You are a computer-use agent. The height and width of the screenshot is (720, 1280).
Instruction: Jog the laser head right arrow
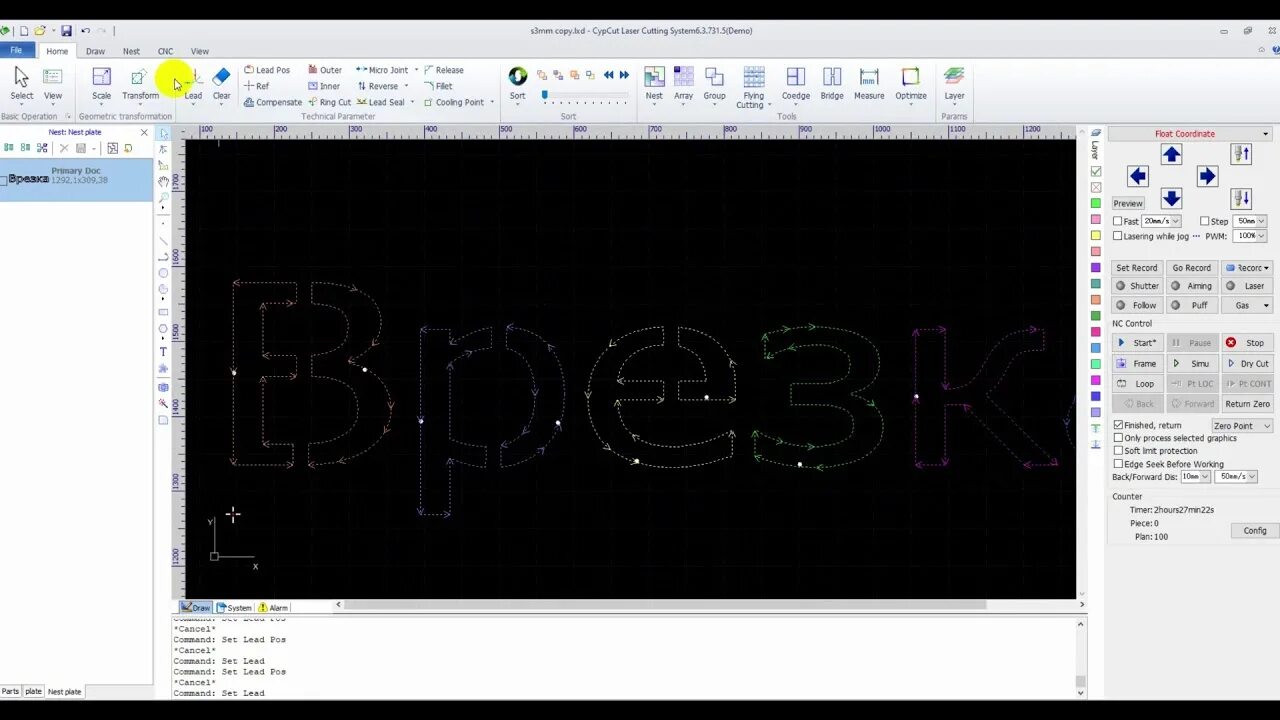point(1207,176)
